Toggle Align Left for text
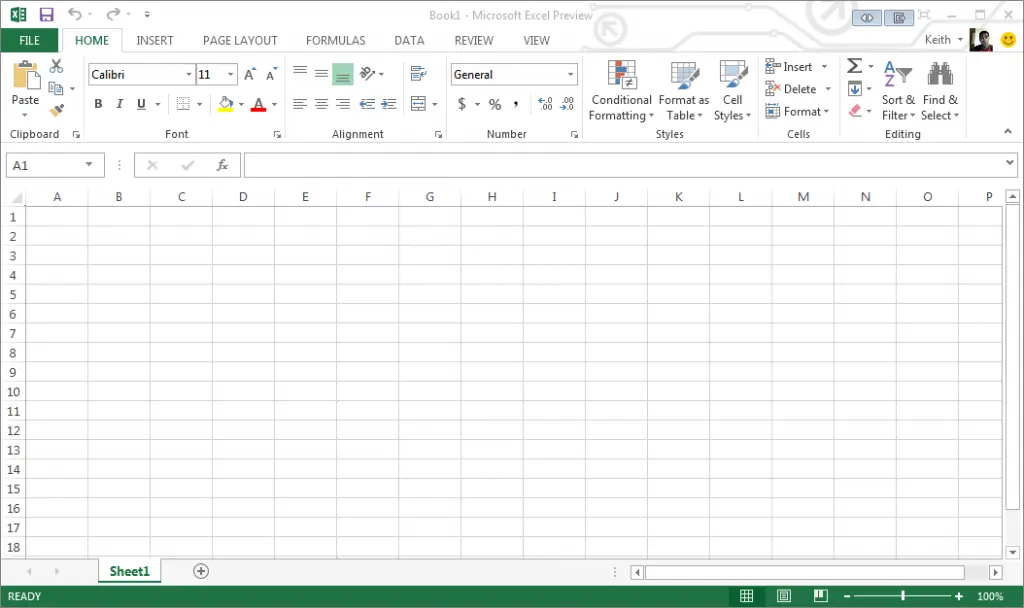 pos(300,104)
